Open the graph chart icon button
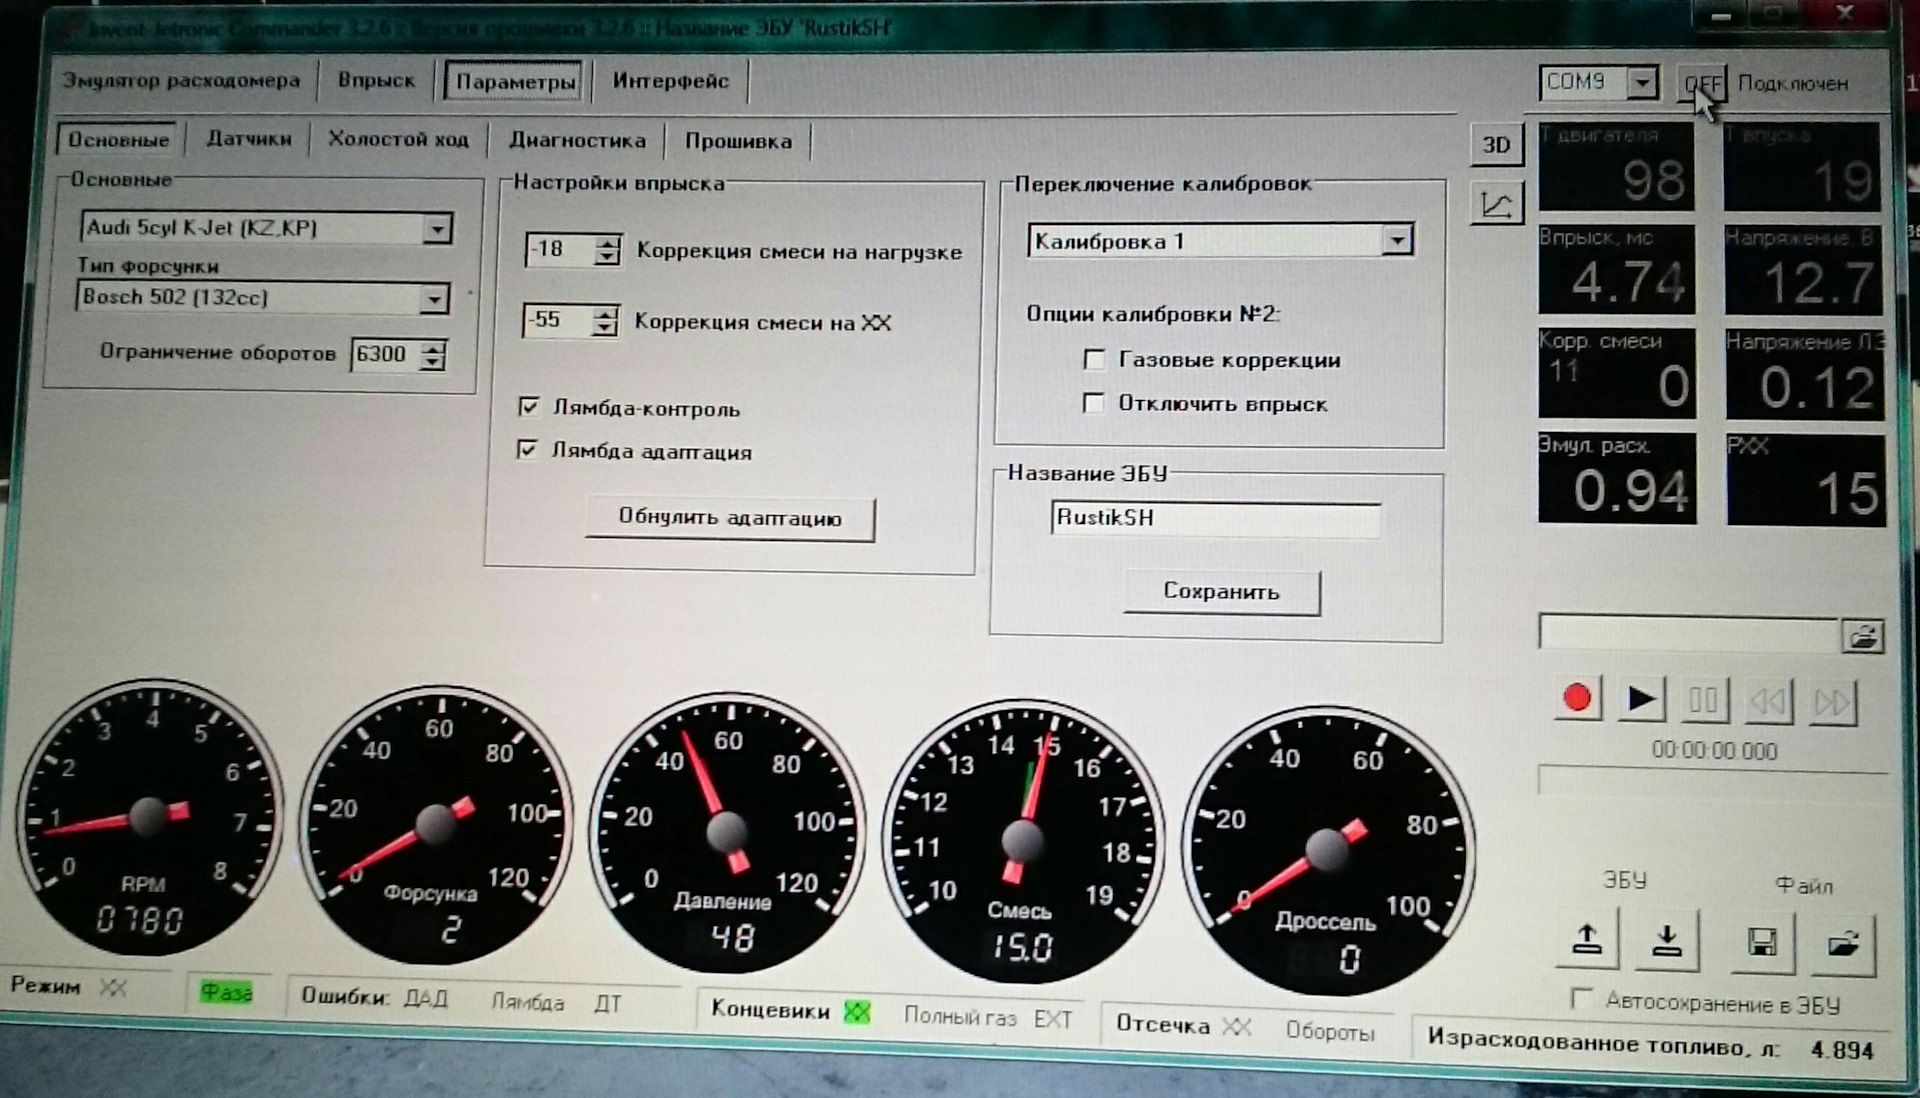This screenshot has width=1920, height=1098. (x=1496, y=205)
